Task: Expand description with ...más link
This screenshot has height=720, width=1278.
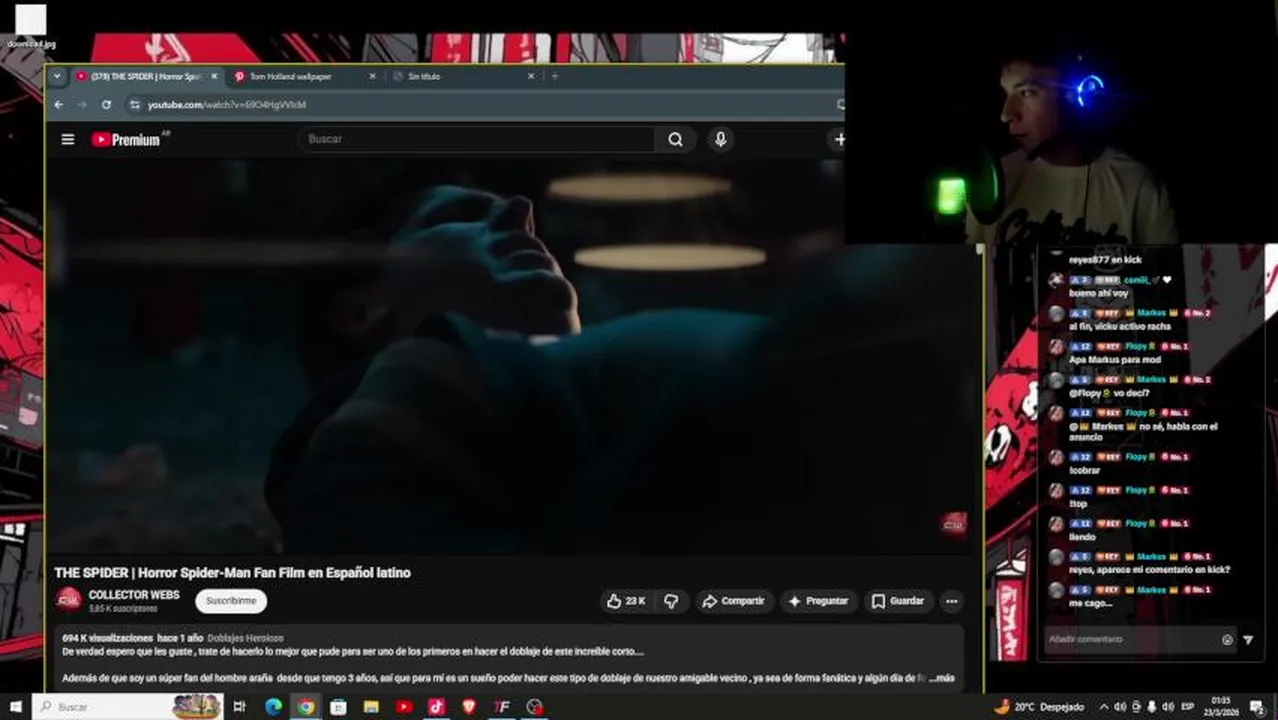Action: coord(942,678)
